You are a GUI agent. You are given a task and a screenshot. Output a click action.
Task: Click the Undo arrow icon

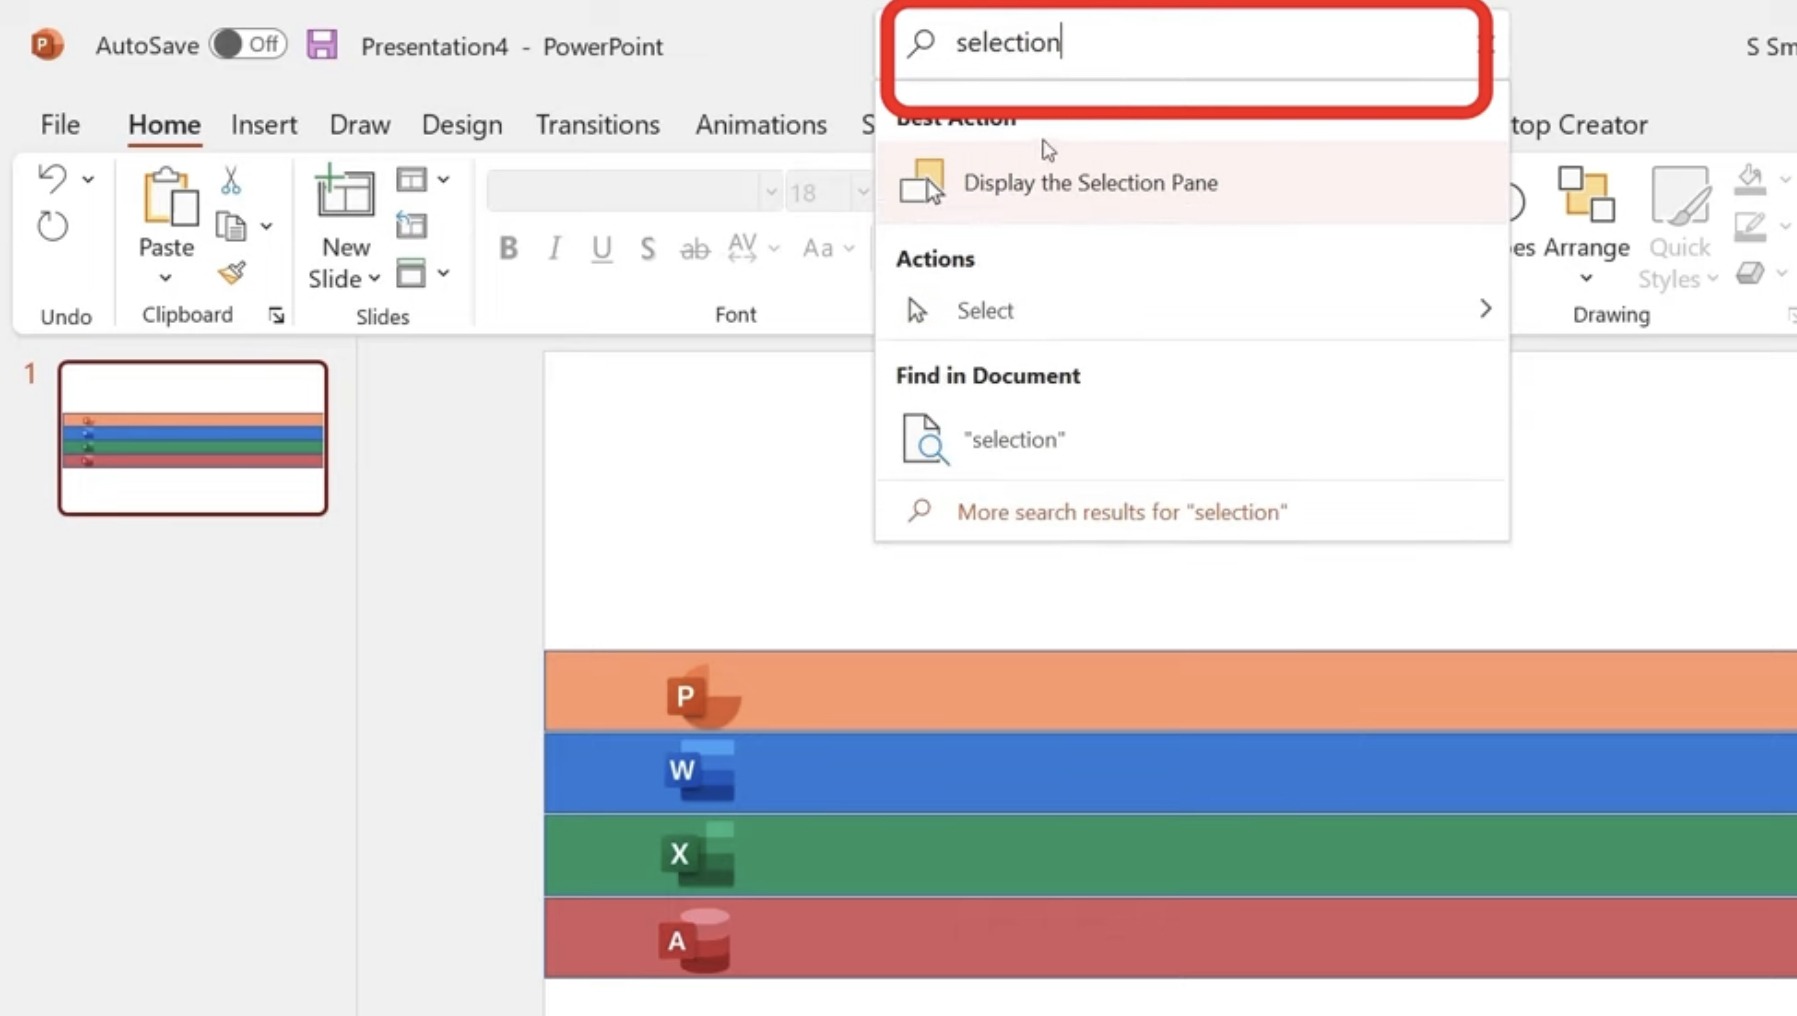(52, 179)
